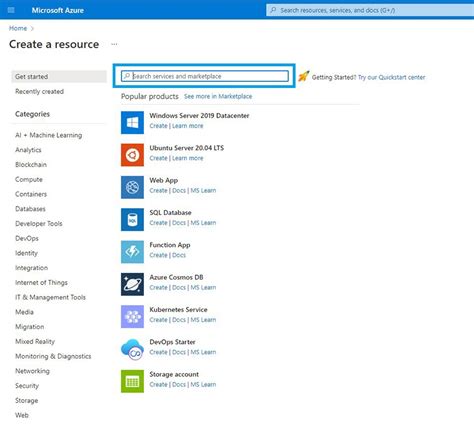Image resolution: width=474 pixels, height=426 pixels.
Task: Click the Function App lightning icon
Action: [x=132, y=252]
